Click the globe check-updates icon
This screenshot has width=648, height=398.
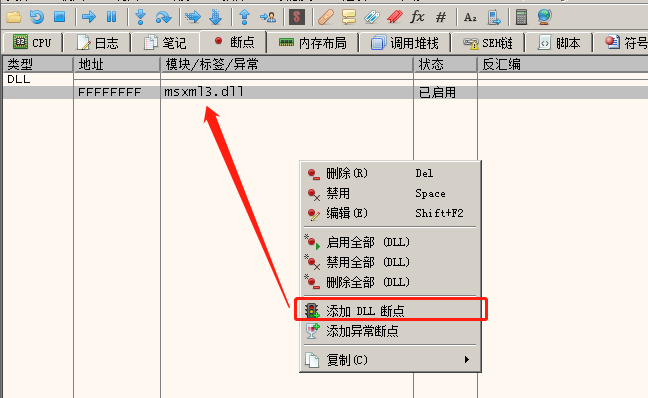point(545,17)
